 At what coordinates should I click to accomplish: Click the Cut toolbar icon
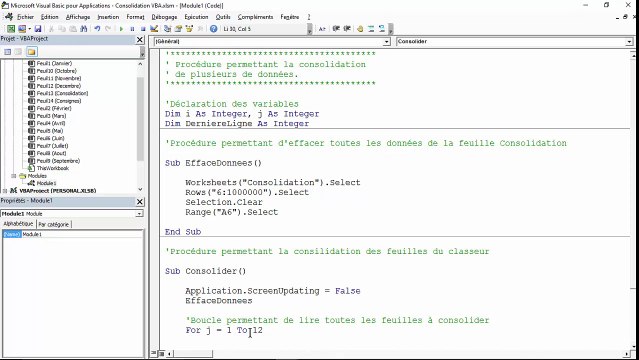(51, 29)
